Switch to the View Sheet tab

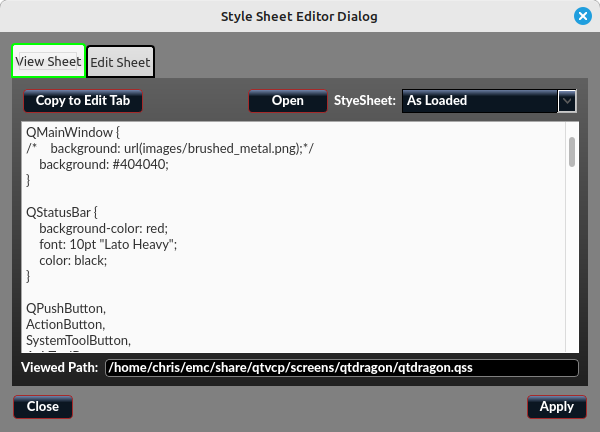[x=49, y=62]
